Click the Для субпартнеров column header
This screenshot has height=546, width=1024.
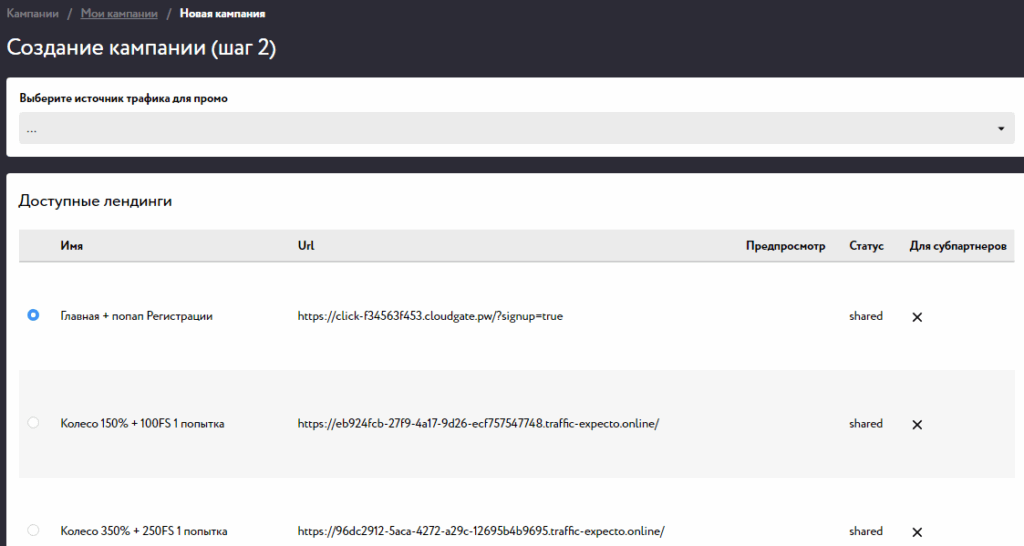point(957,246)
